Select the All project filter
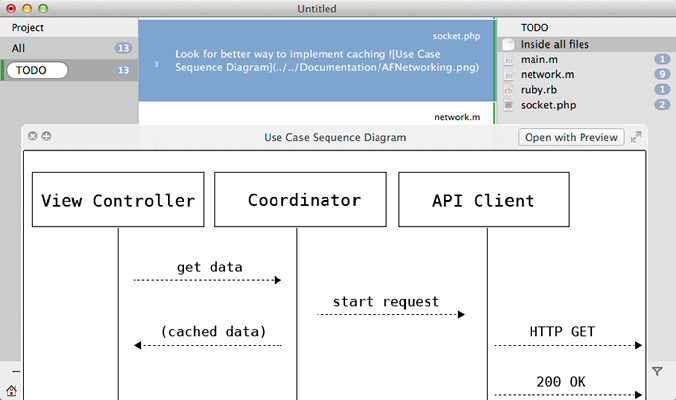This screenshot has height=400, width=676. tap(69, 48)
